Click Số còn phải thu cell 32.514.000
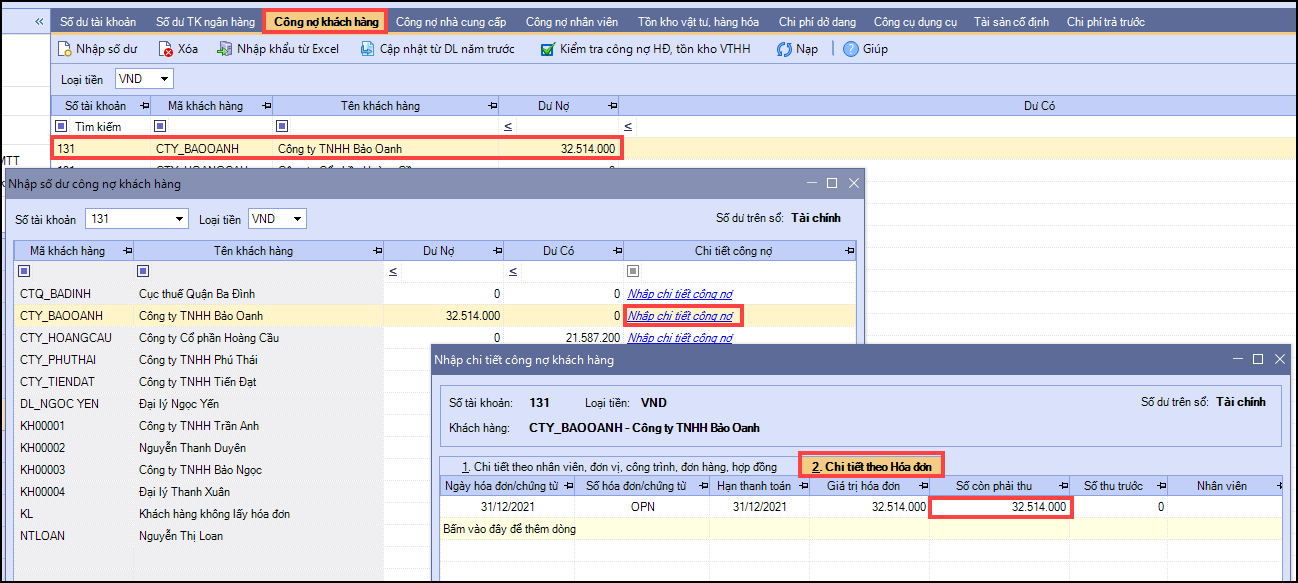Viewport: 1298px width, 583px height. [x=1000, y=507]
